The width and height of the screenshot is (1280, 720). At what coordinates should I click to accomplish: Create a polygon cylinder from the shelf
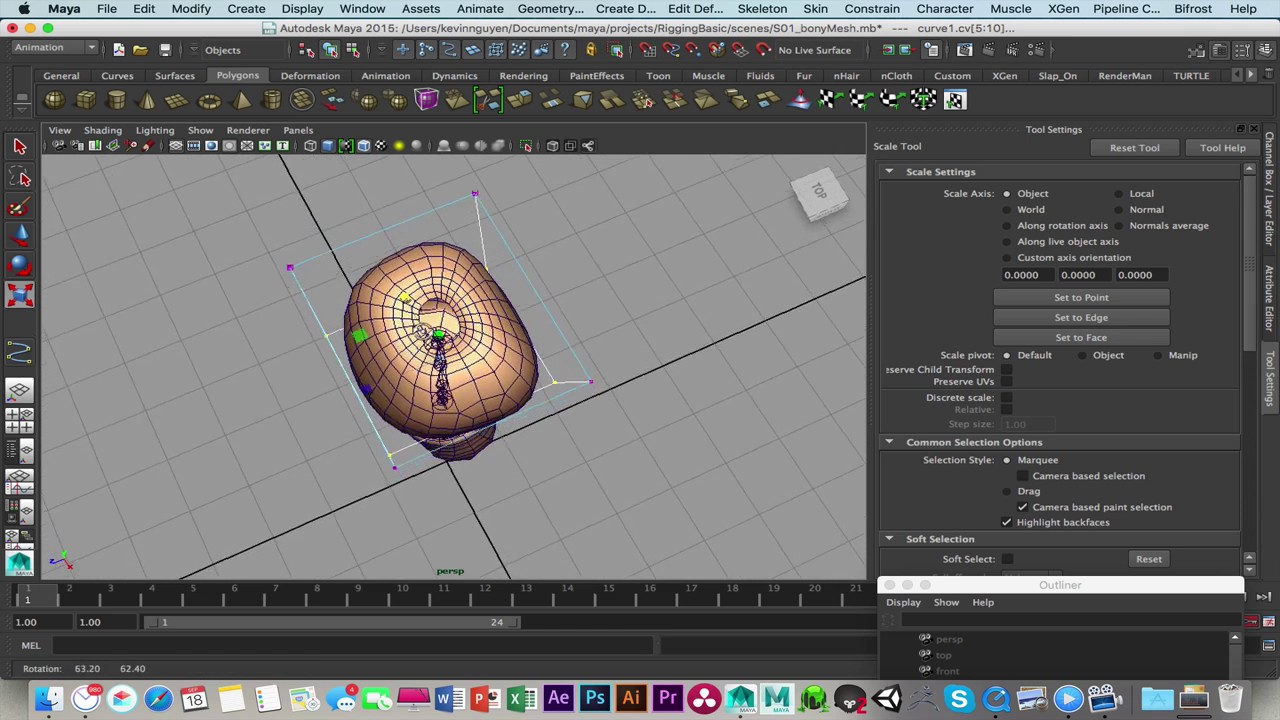116,100
